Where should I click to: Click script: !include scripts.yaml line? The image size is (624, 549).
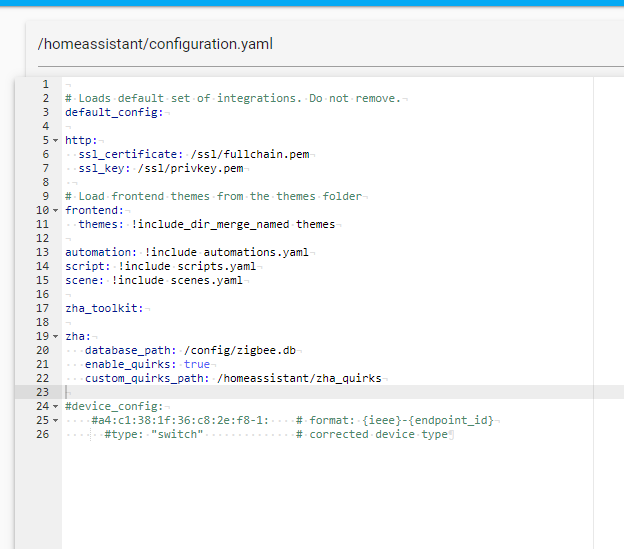(160, 267)
